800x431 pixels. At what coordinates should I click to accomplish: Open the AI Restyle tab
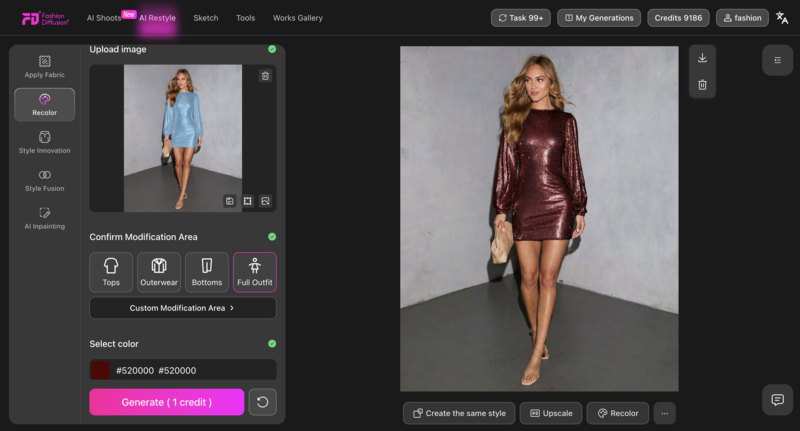(157, 18)
